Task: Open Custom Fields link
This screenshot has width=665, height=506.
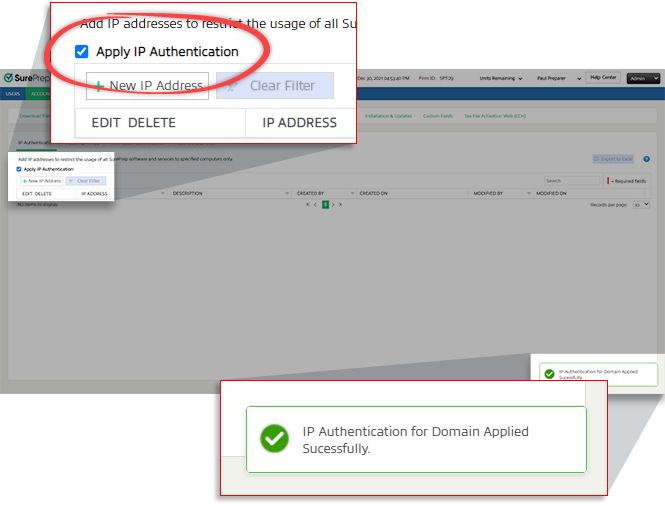Action: 438,116
